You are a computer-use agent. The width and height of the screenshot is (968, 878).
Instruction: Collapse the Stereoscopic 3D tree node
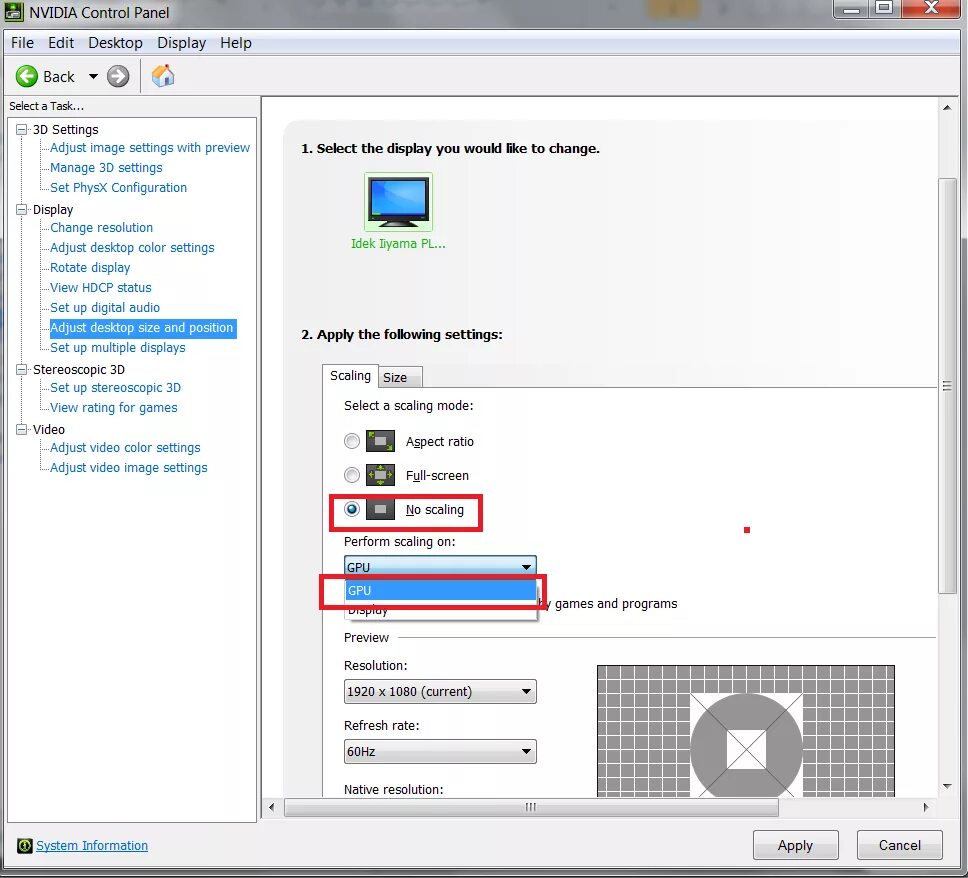[x=22, y=369]
